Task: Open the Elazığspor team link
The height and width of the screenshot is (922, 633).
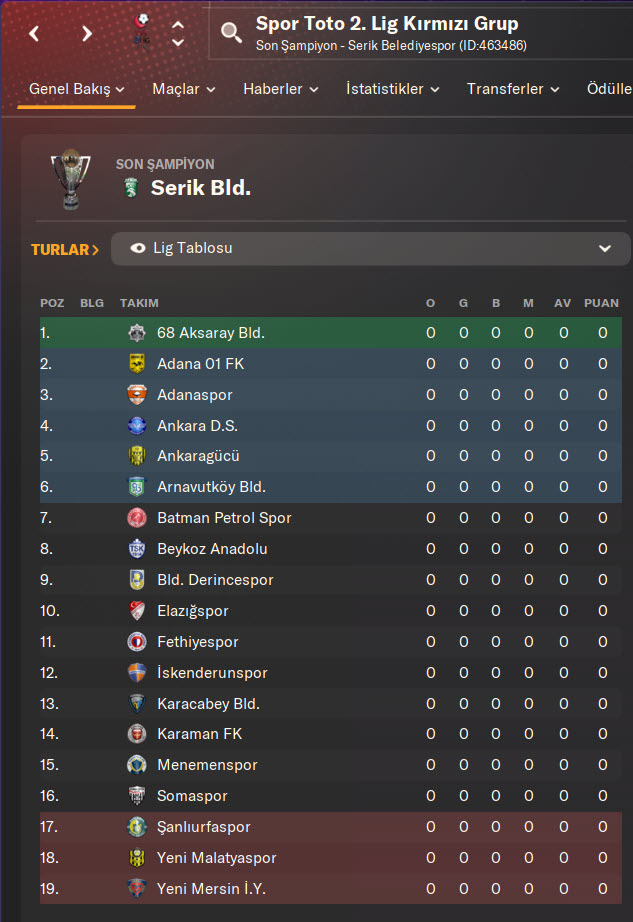Action: pos(193,611)
